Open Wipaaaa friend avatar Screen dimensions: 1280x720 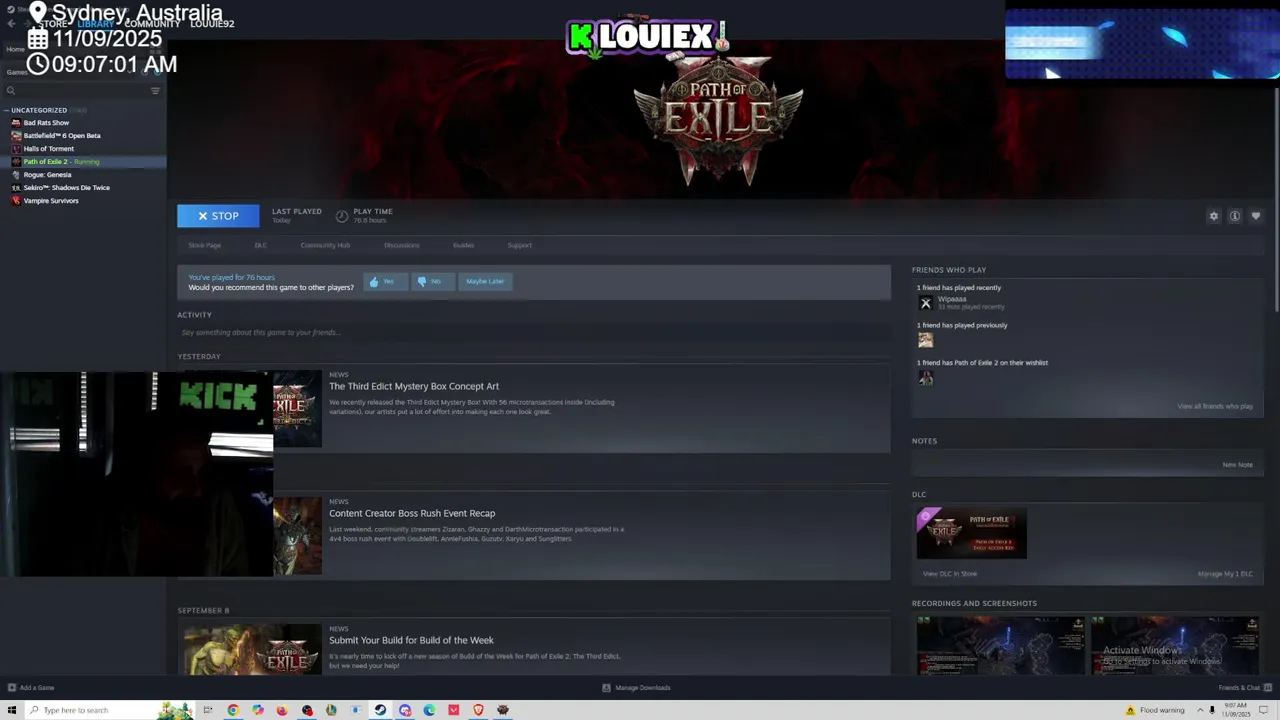coord(925,302)
